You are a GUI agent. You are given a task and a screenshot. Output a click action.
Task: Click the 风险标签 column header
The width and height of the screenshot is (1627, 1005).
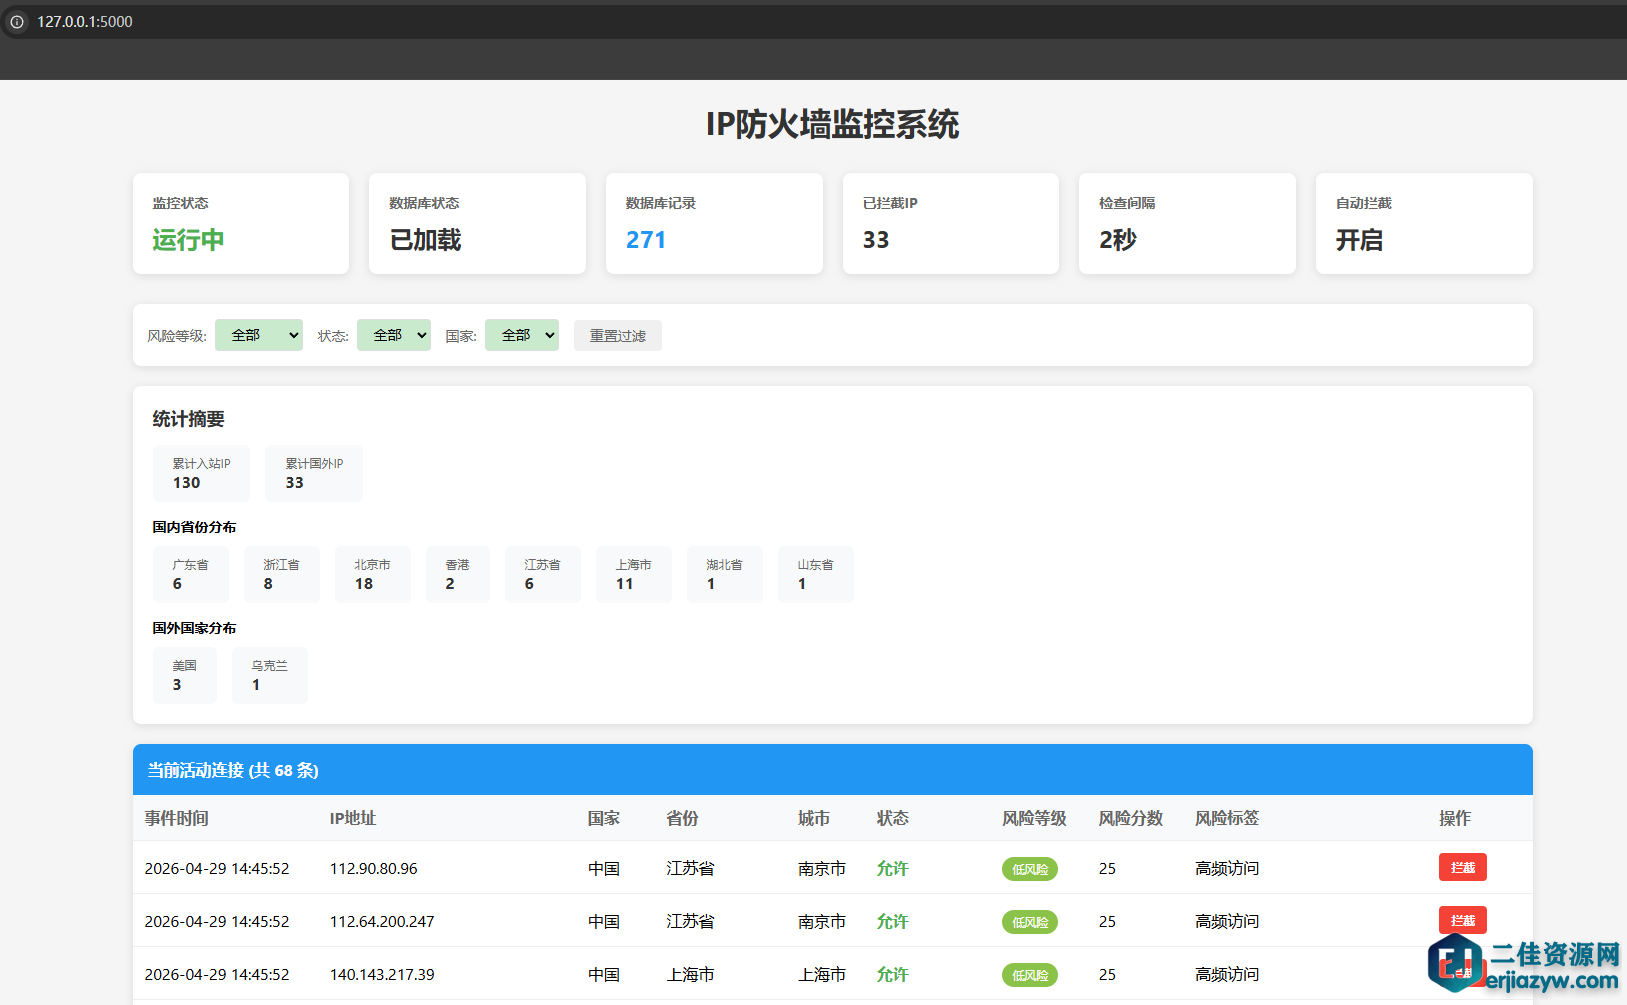coord(1227,818)
